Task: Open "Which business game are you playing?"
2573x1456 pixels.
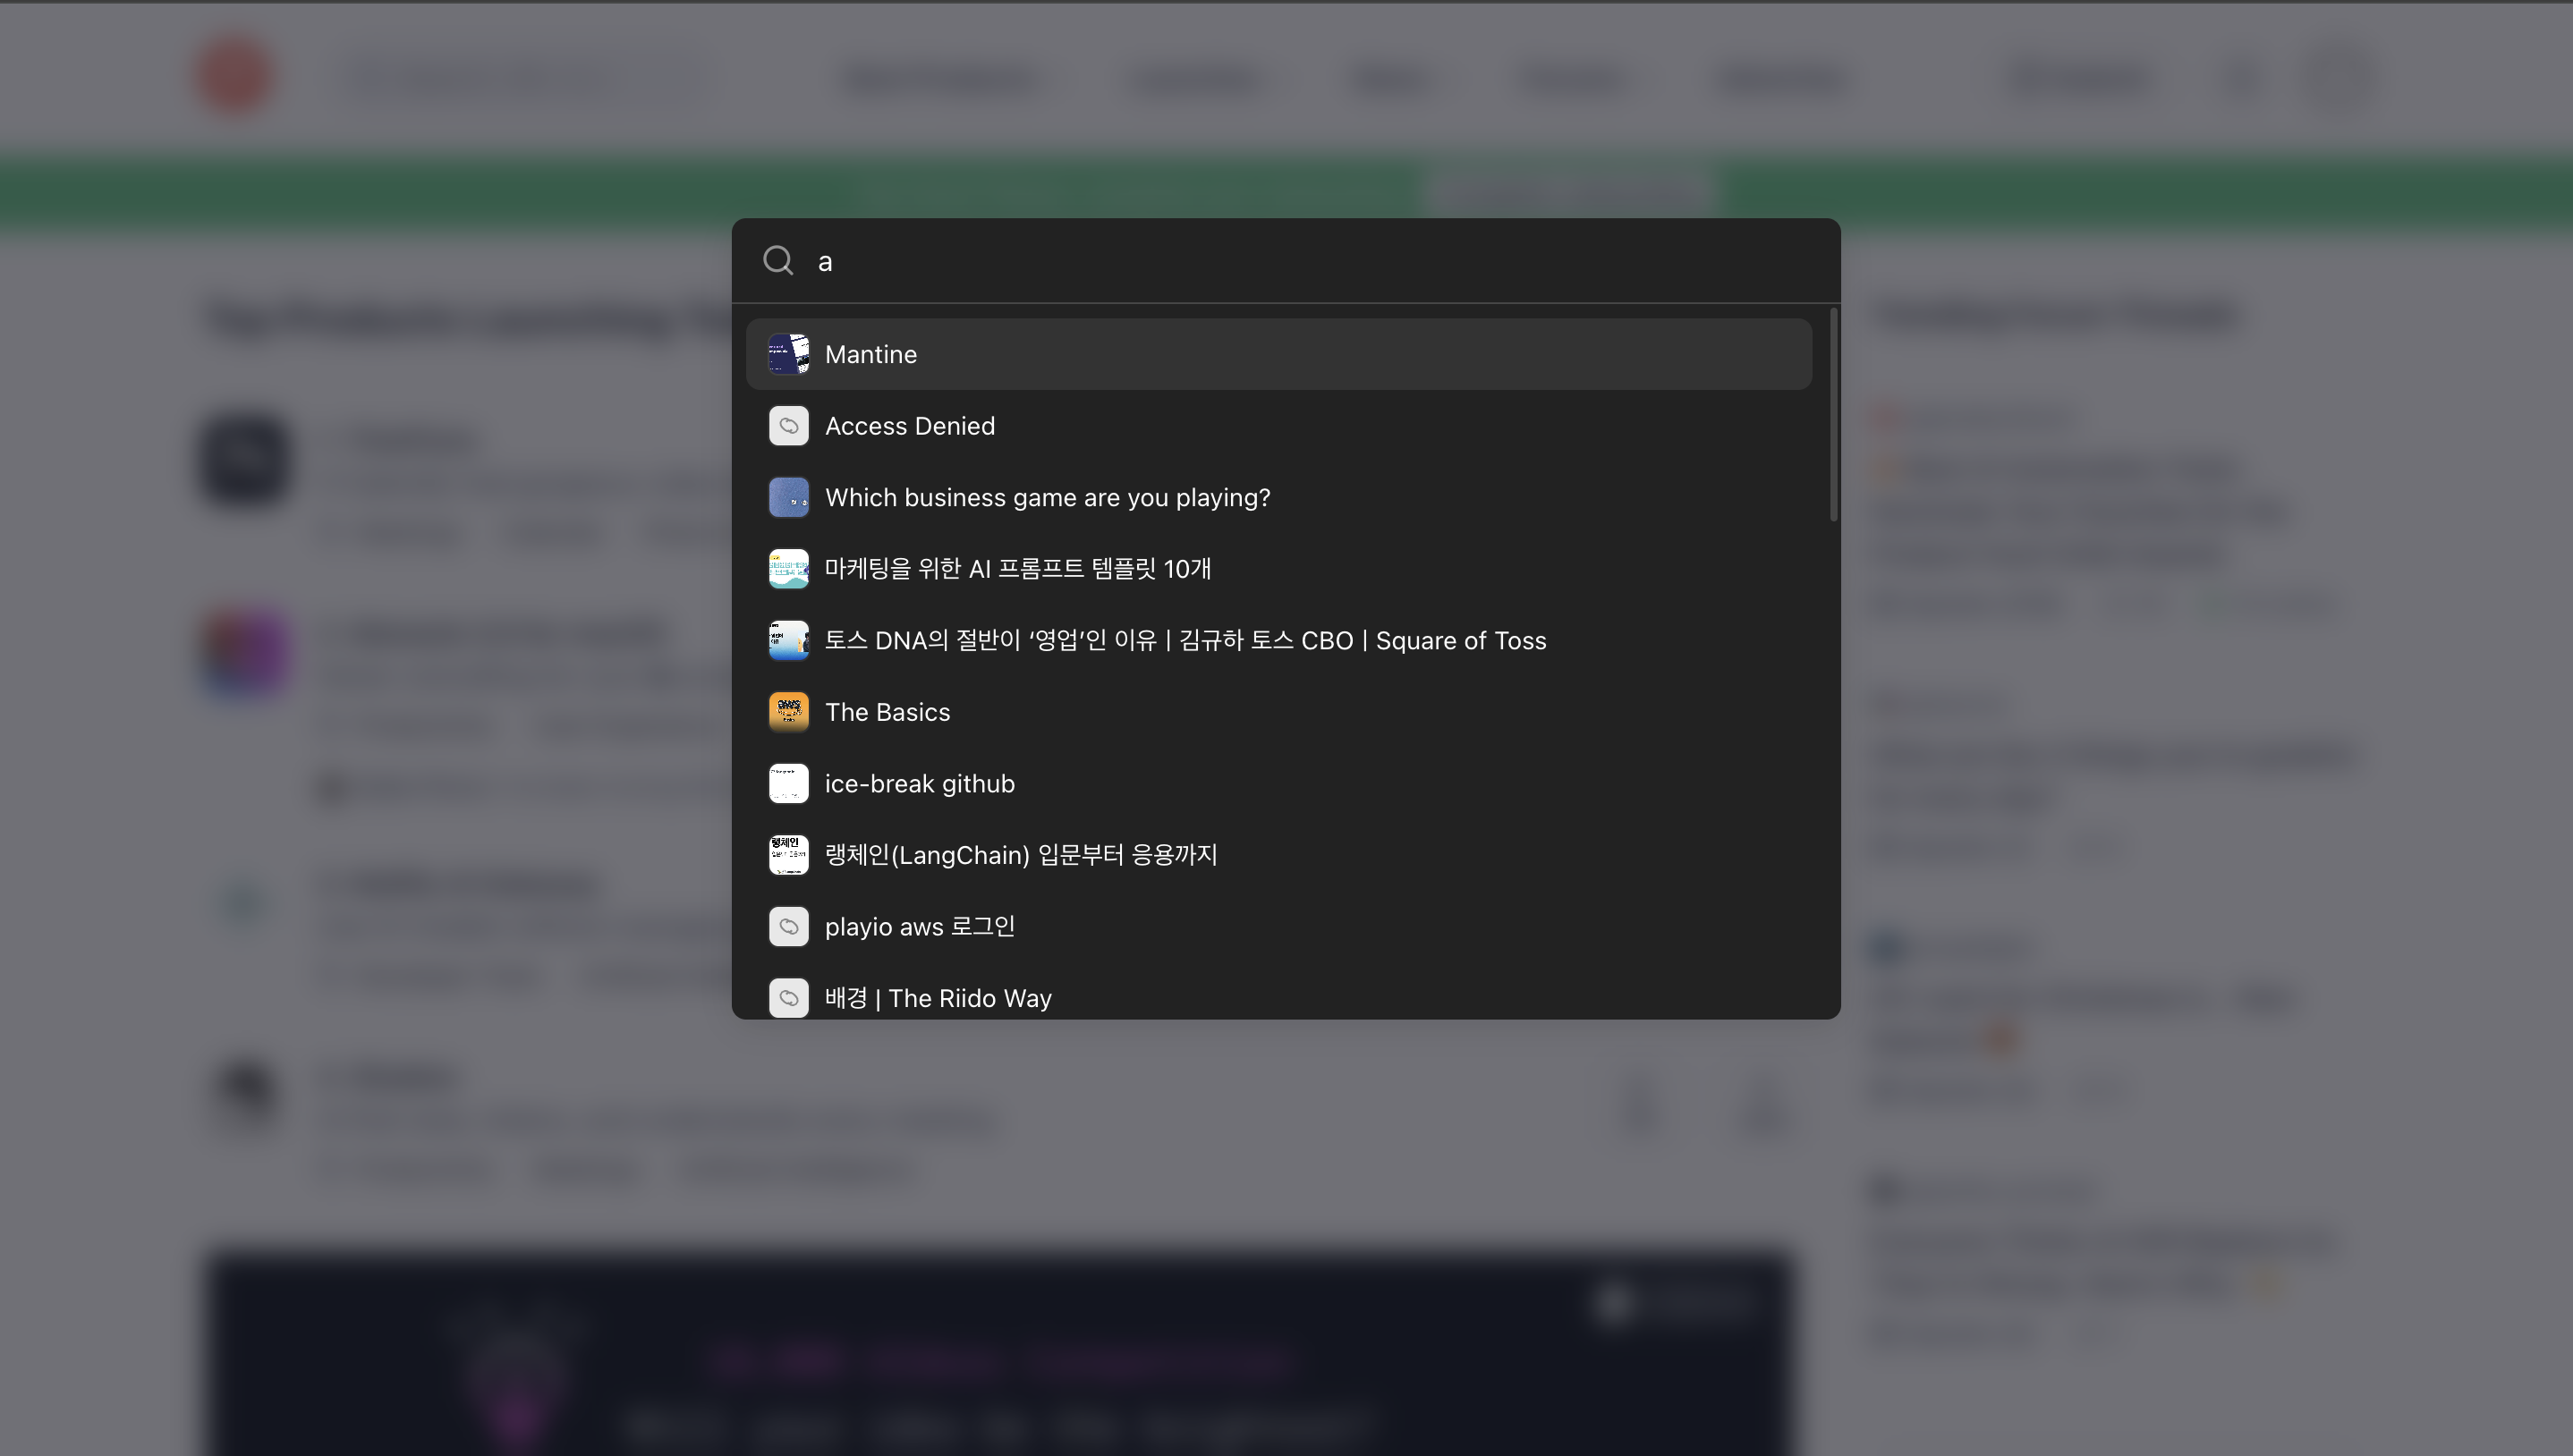Action: [x=1047, y=497]
